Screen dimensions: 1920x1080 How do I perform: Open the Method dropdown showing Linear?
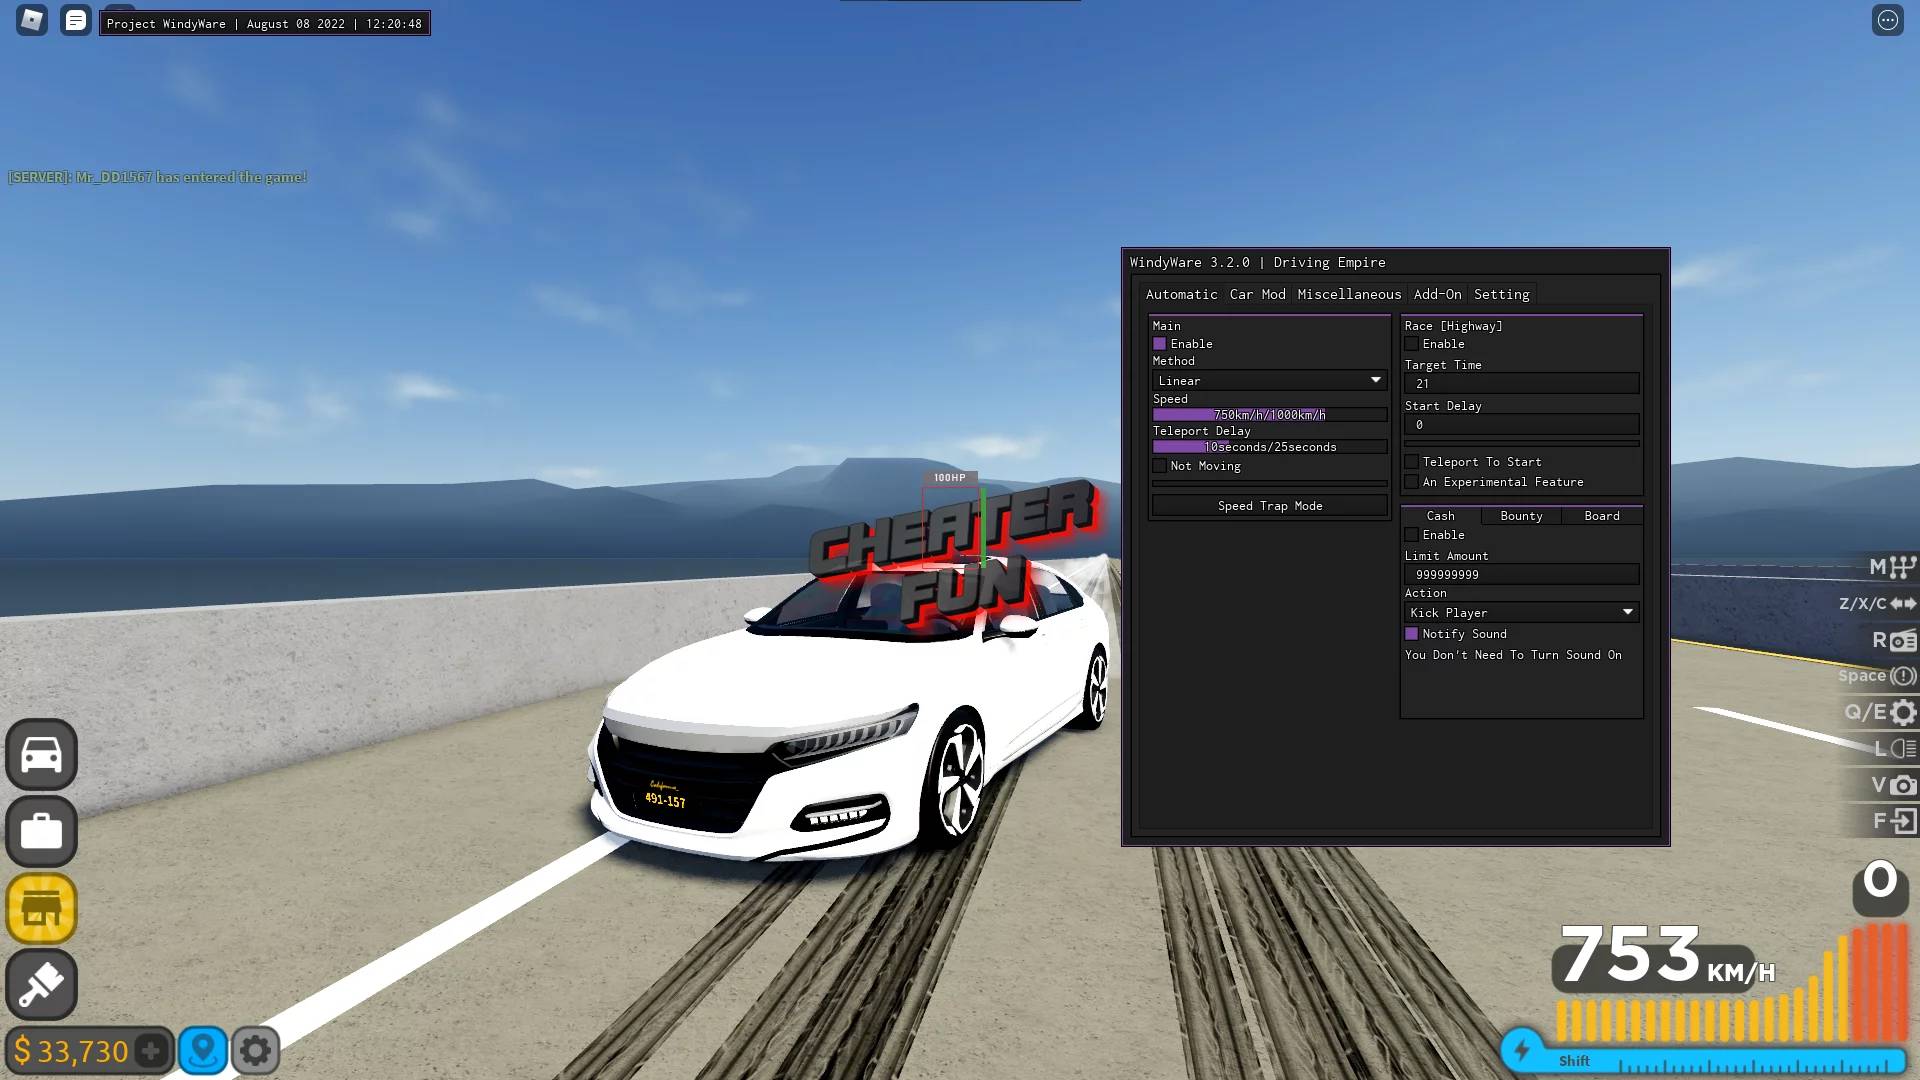1268,380
